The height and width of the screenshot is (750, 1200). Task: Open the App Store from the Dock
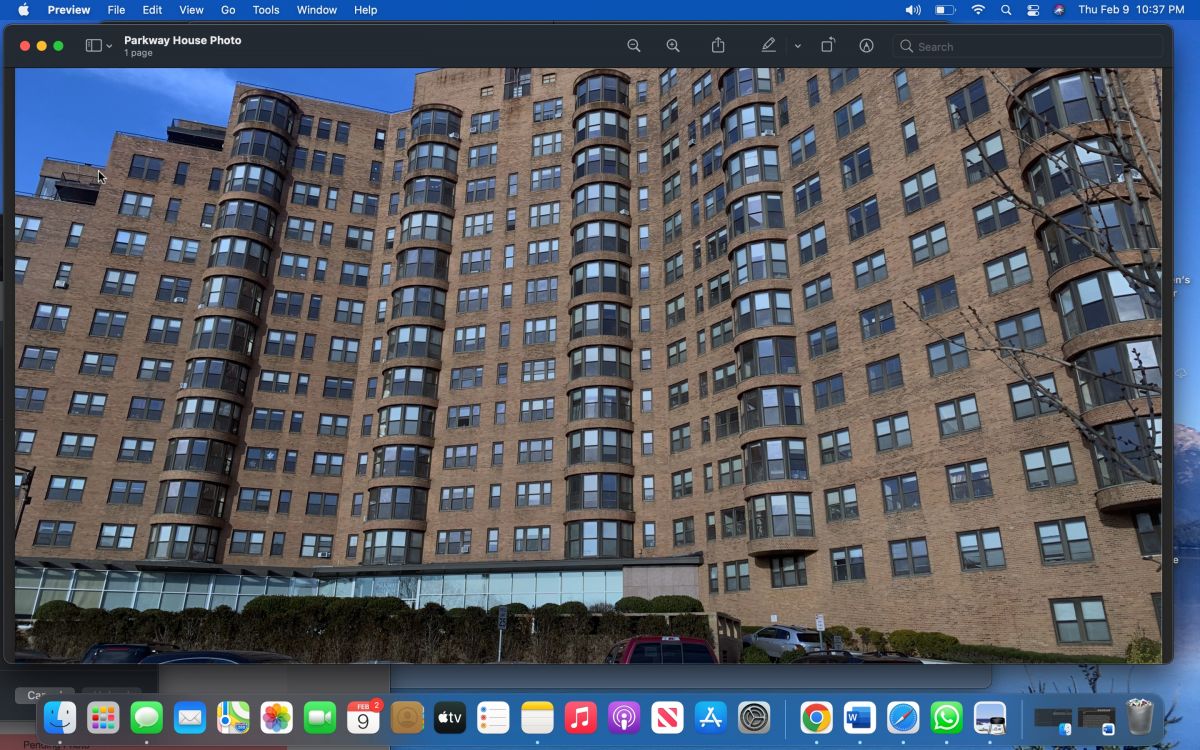(x=710, y=717)
